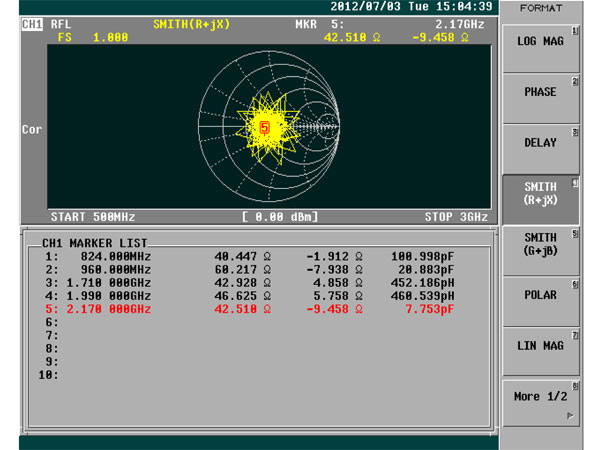
Task: Click the empty marker 6 row label
Action: pos(52,322)
